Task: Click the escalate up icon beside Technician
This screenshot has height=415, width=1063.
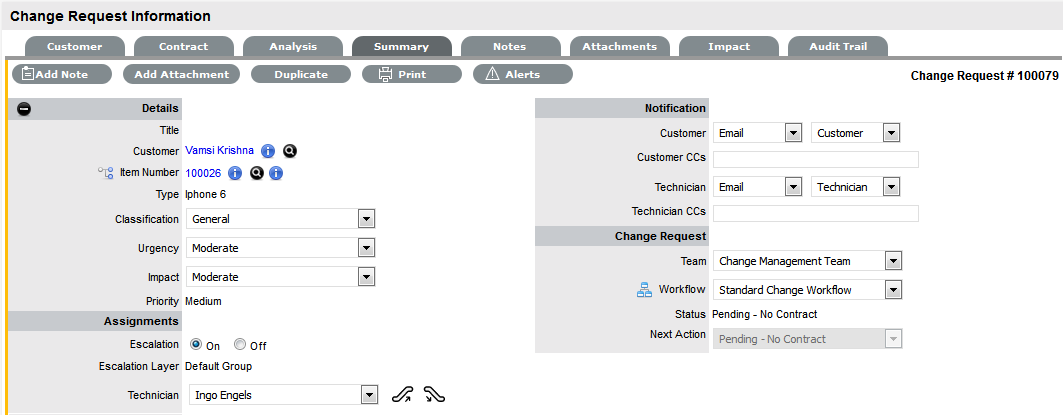Action: coord(402,395)
